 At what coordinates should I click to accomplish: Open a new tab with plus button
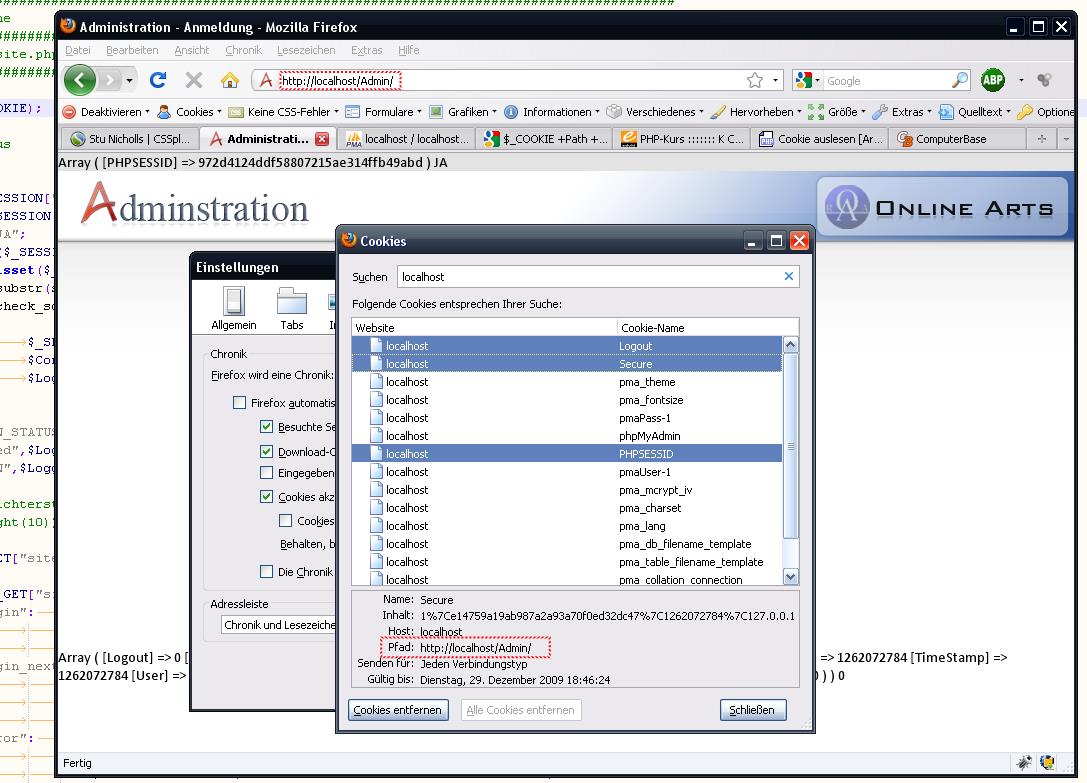1041,139
